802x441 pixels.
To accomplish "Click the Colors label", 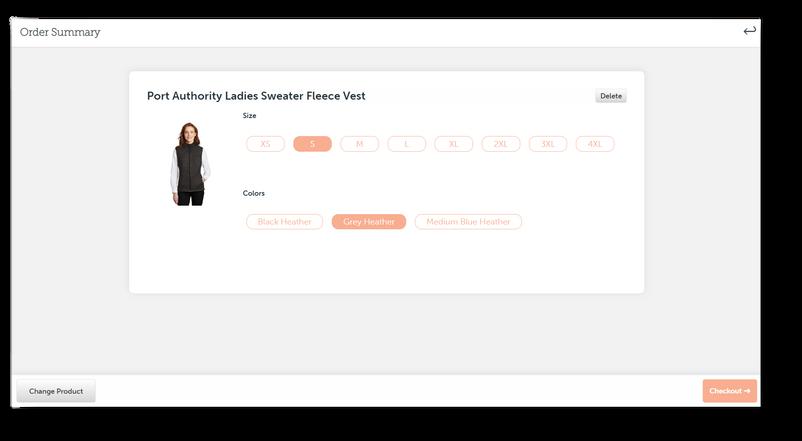I will [254, 193].
